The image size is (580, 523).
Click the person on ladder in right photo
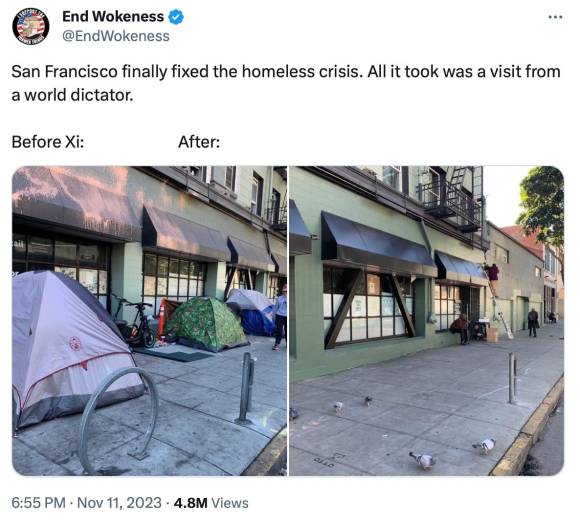(492, 274)
